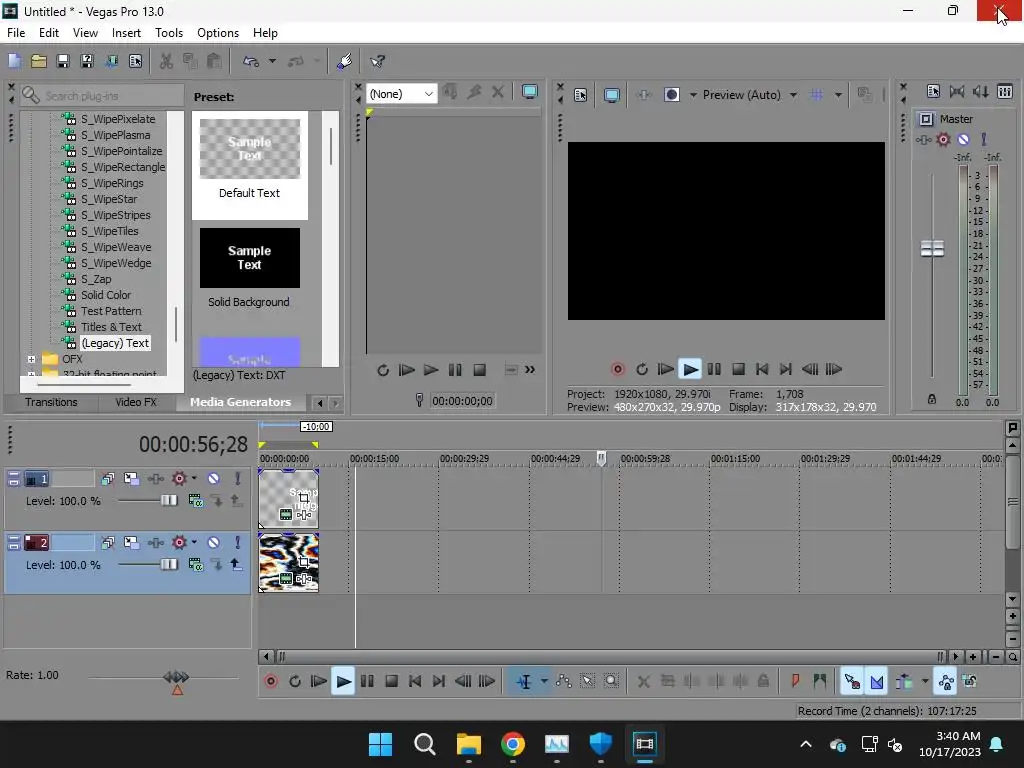Click Go to Start in timeline transport
The height and width of the screenshot is (768, 1024).
click(415, 681)
